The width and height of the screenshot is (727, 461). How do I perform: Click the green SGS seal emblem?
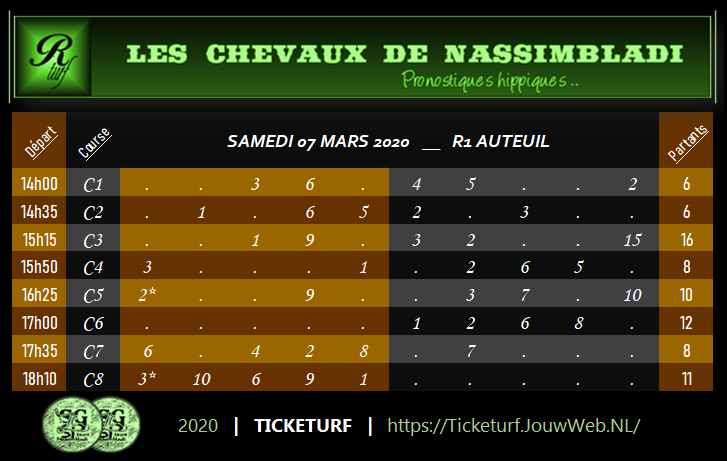coord(91,424)
